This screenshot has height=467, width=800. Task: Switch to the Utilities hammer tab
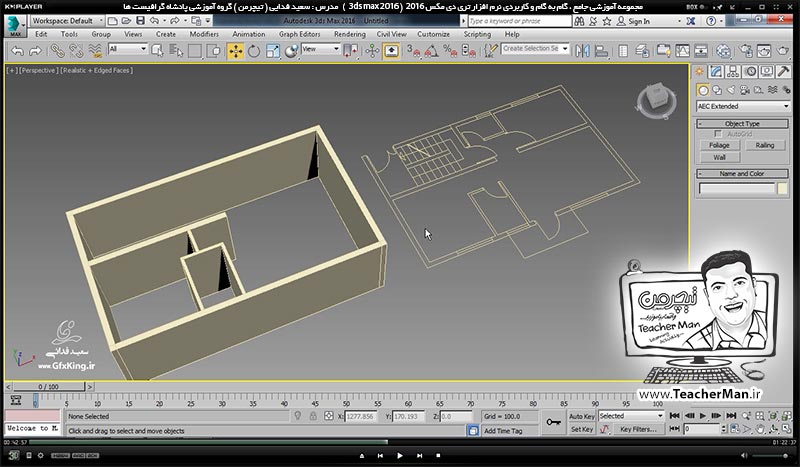(x=783, y=71)
